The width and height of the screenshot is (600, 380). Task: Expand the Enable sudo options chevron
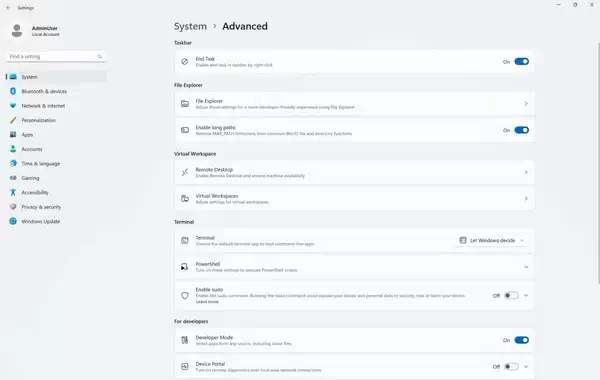(526, 295)
